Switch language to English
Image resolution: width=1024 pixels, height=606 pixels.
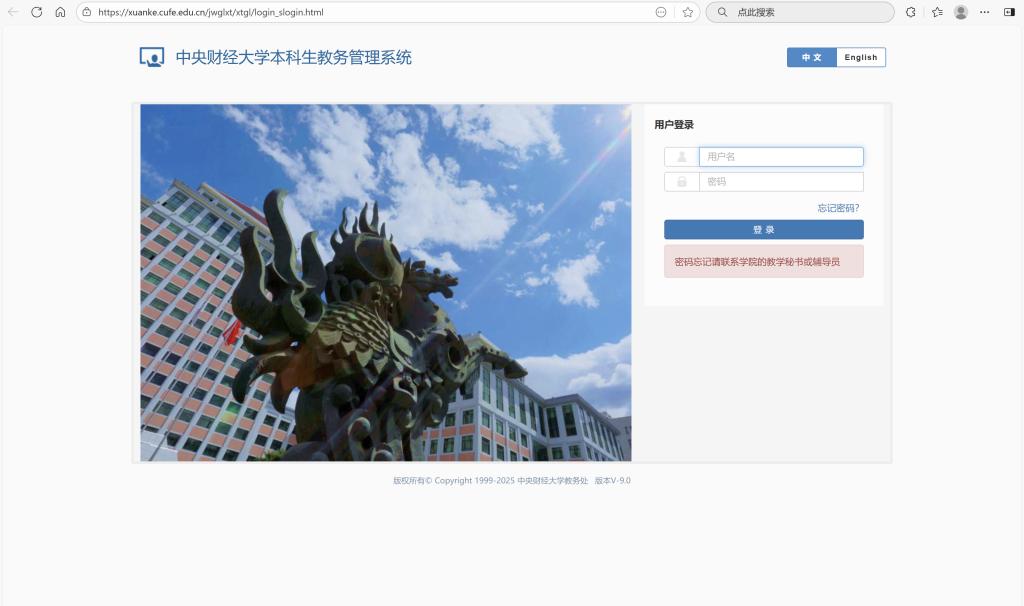click(860, 57)
